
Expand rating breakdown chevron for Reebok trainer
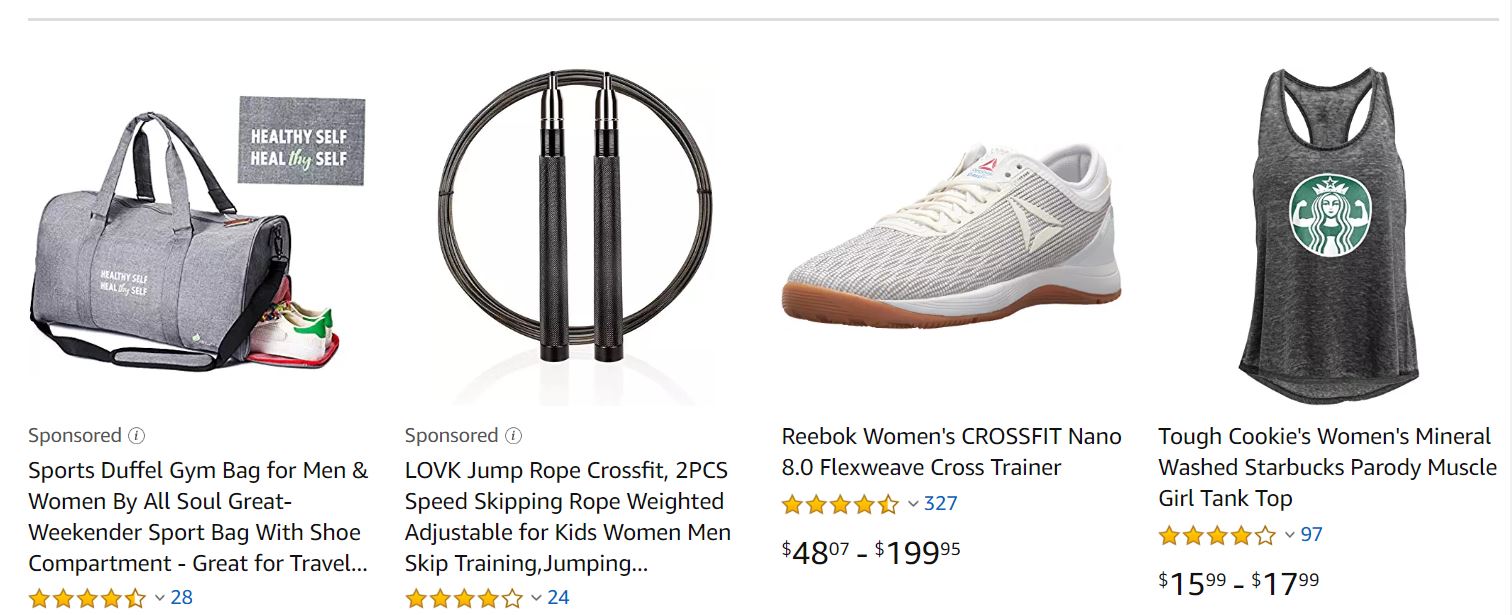coord(912,505)
